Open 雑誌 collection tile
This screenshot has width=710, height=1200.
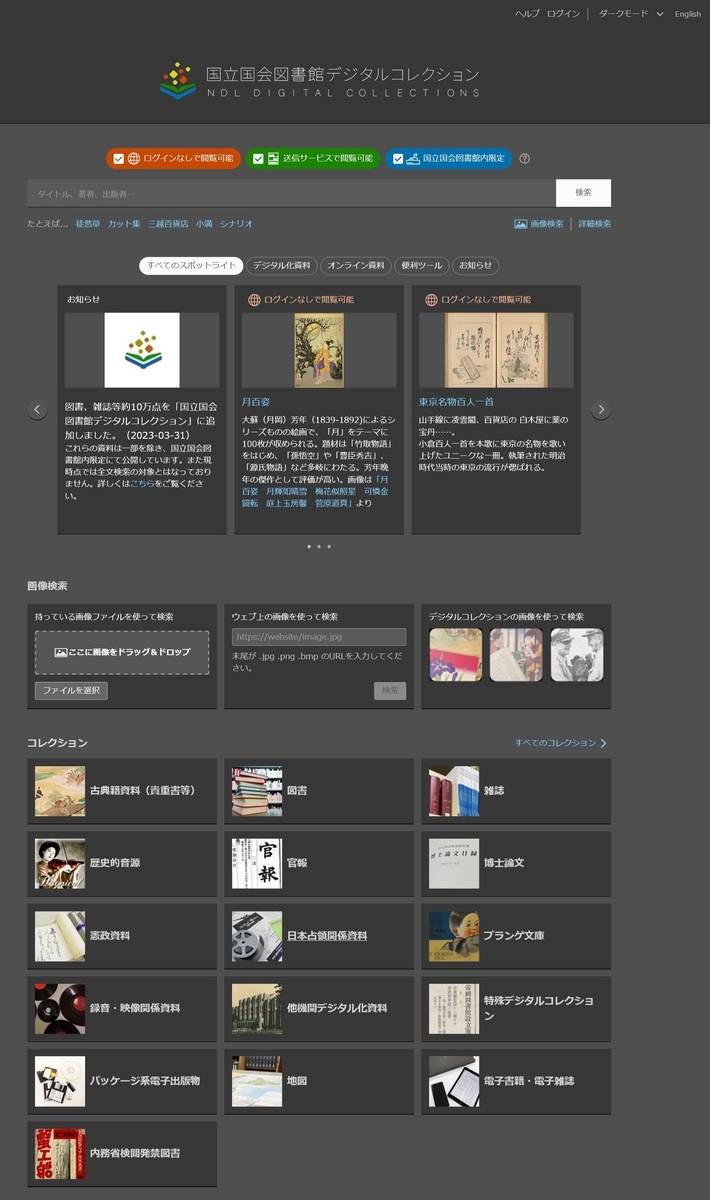[515, 791]
